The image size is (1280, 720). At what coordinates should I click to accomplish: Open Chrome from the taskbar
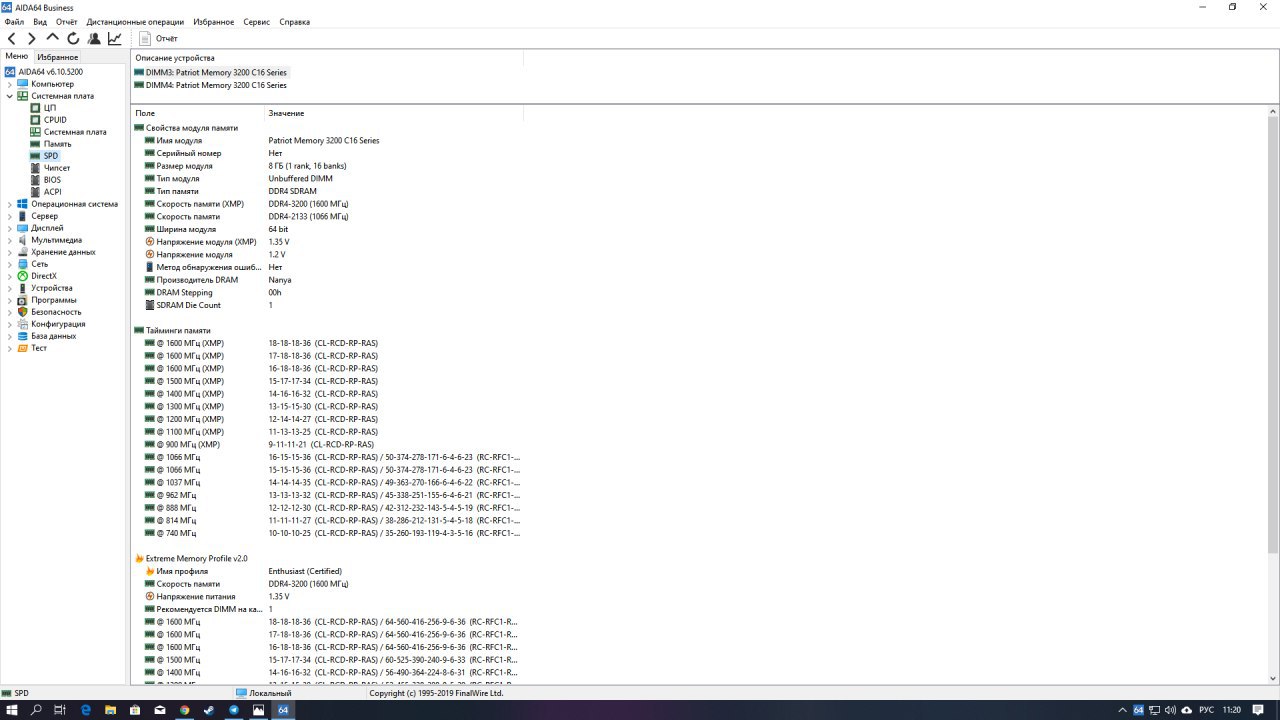[184, 710]
